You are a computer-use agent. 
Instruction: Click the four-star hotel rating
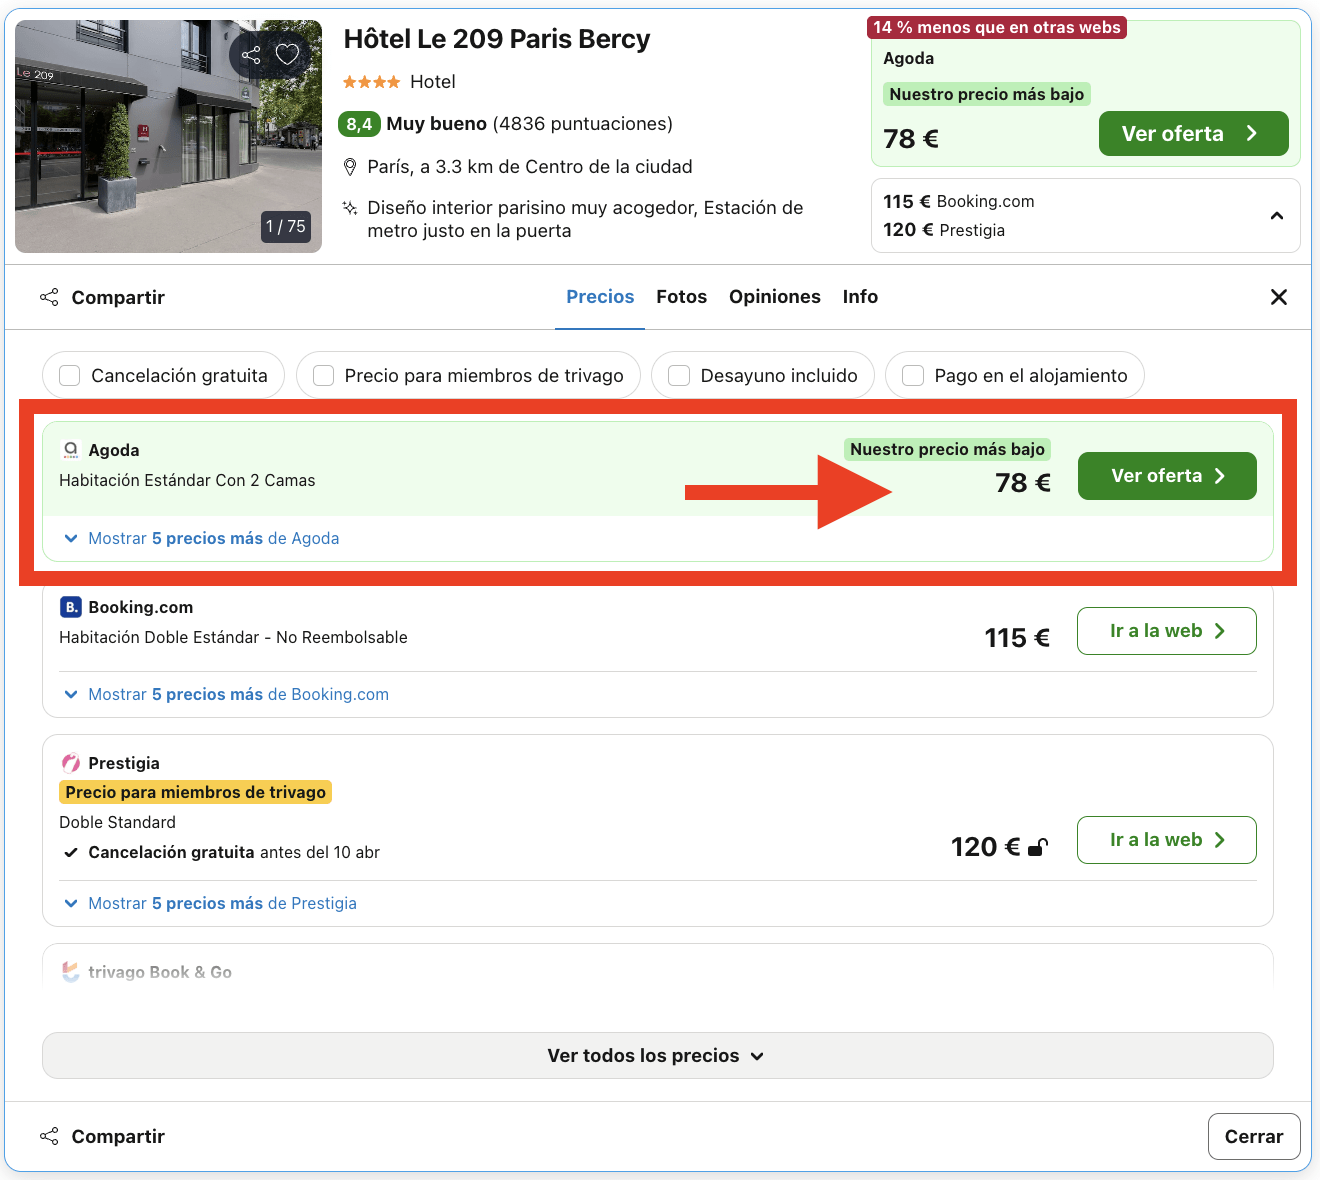click(371, 82)
